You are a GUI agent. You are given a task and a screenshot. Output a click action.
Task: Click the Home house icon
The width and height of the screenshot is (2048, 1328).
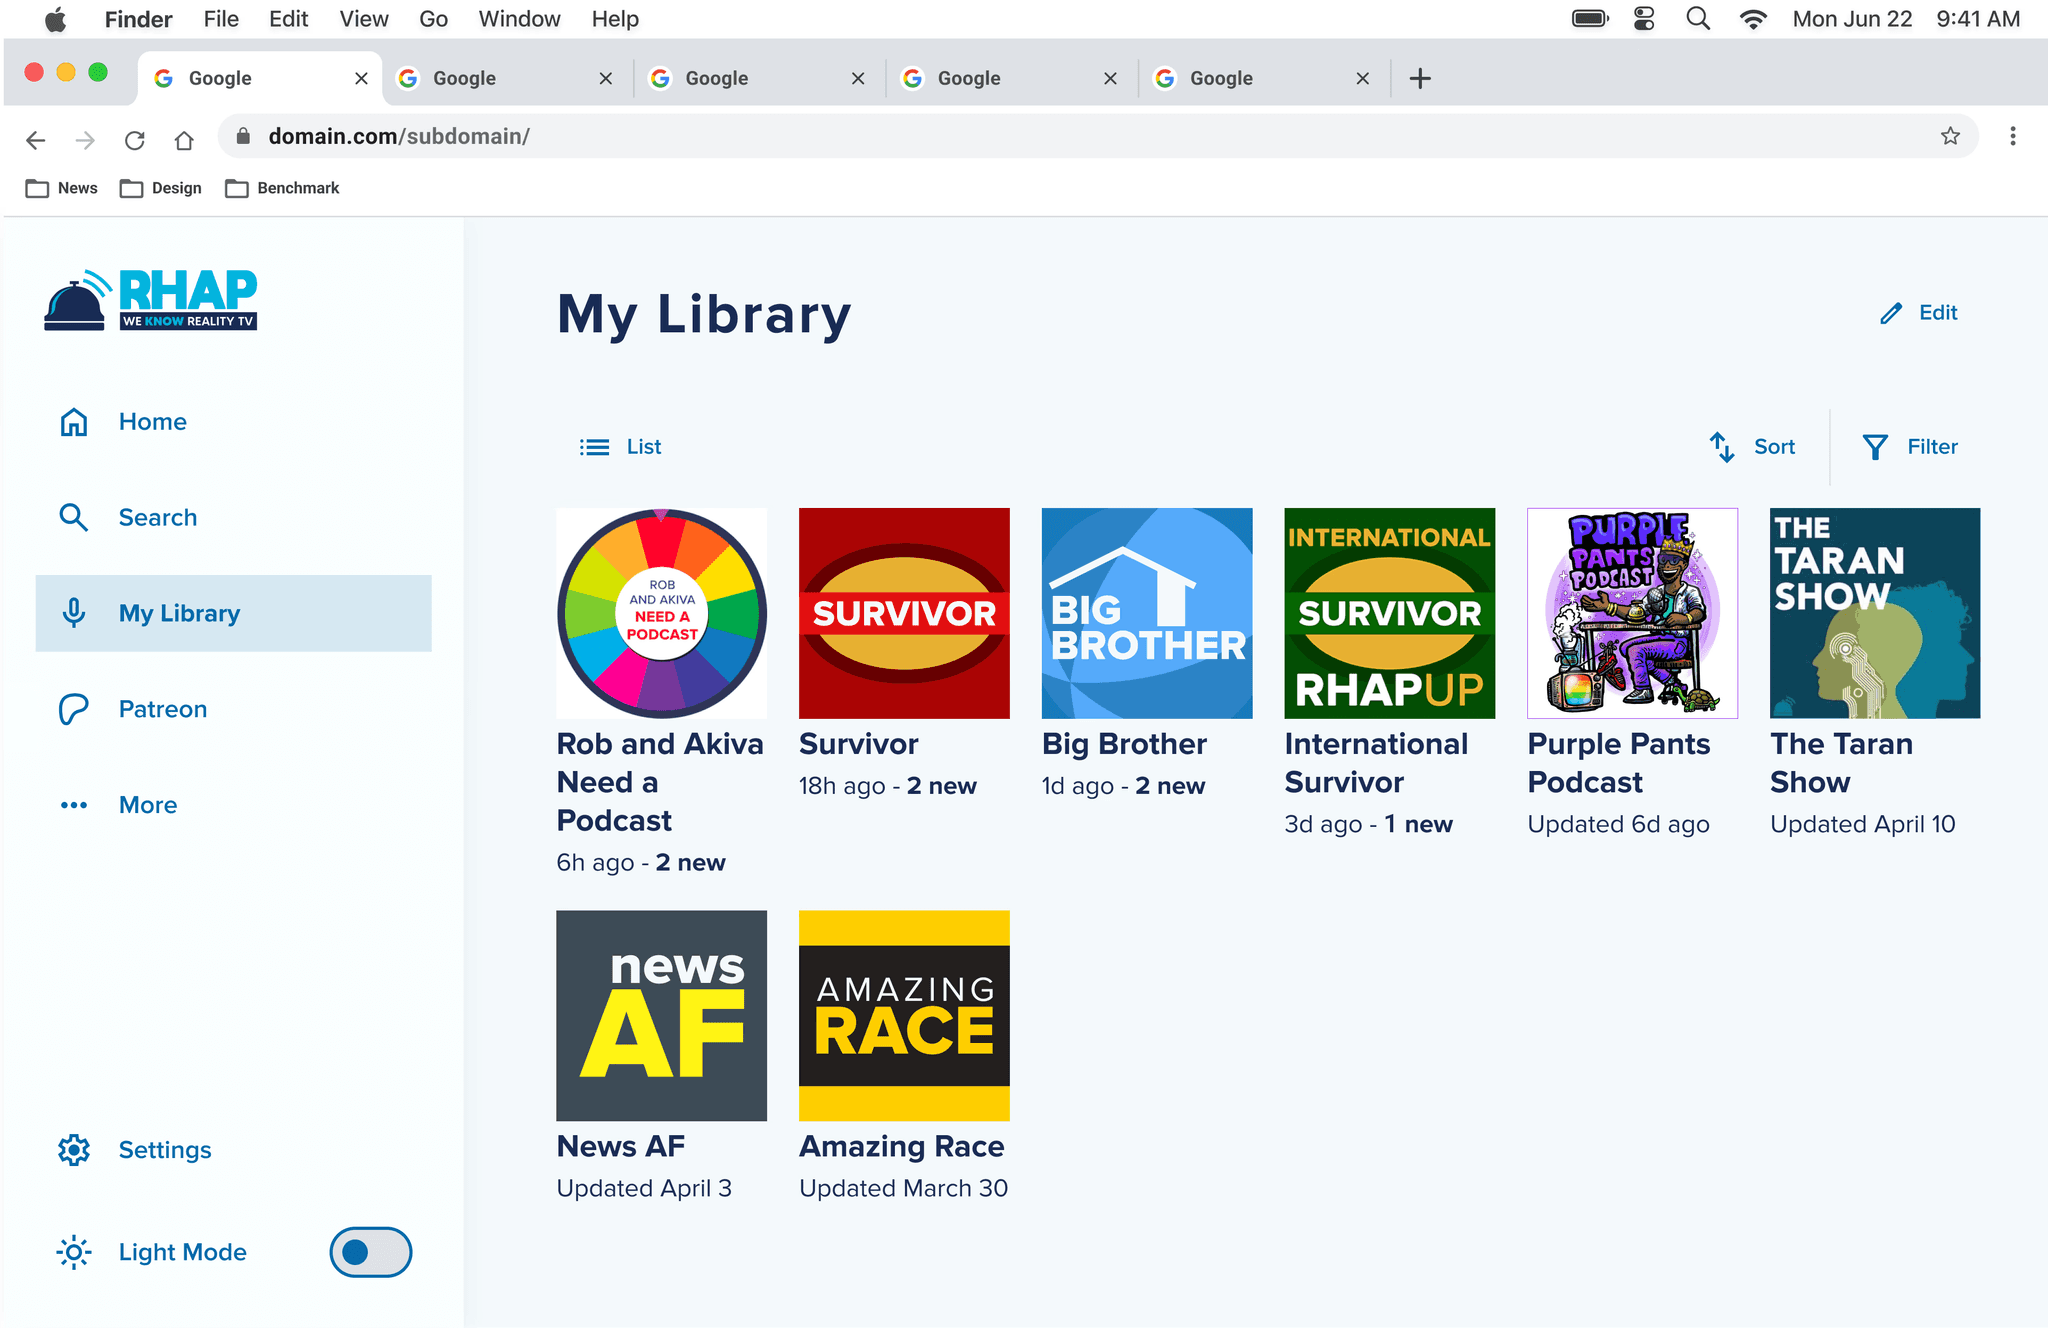(74, 422)
